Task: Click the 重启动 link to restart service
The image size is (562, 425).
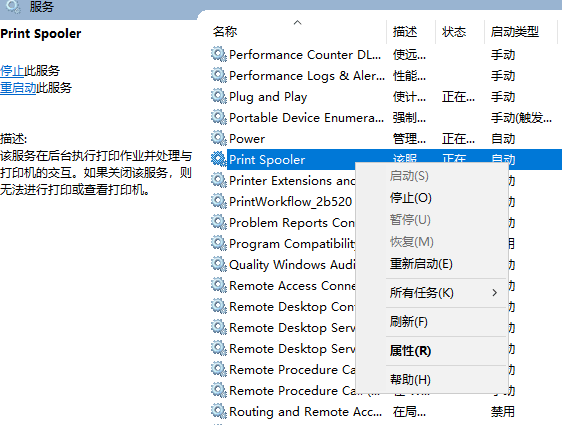Action: tap(18, 87)
